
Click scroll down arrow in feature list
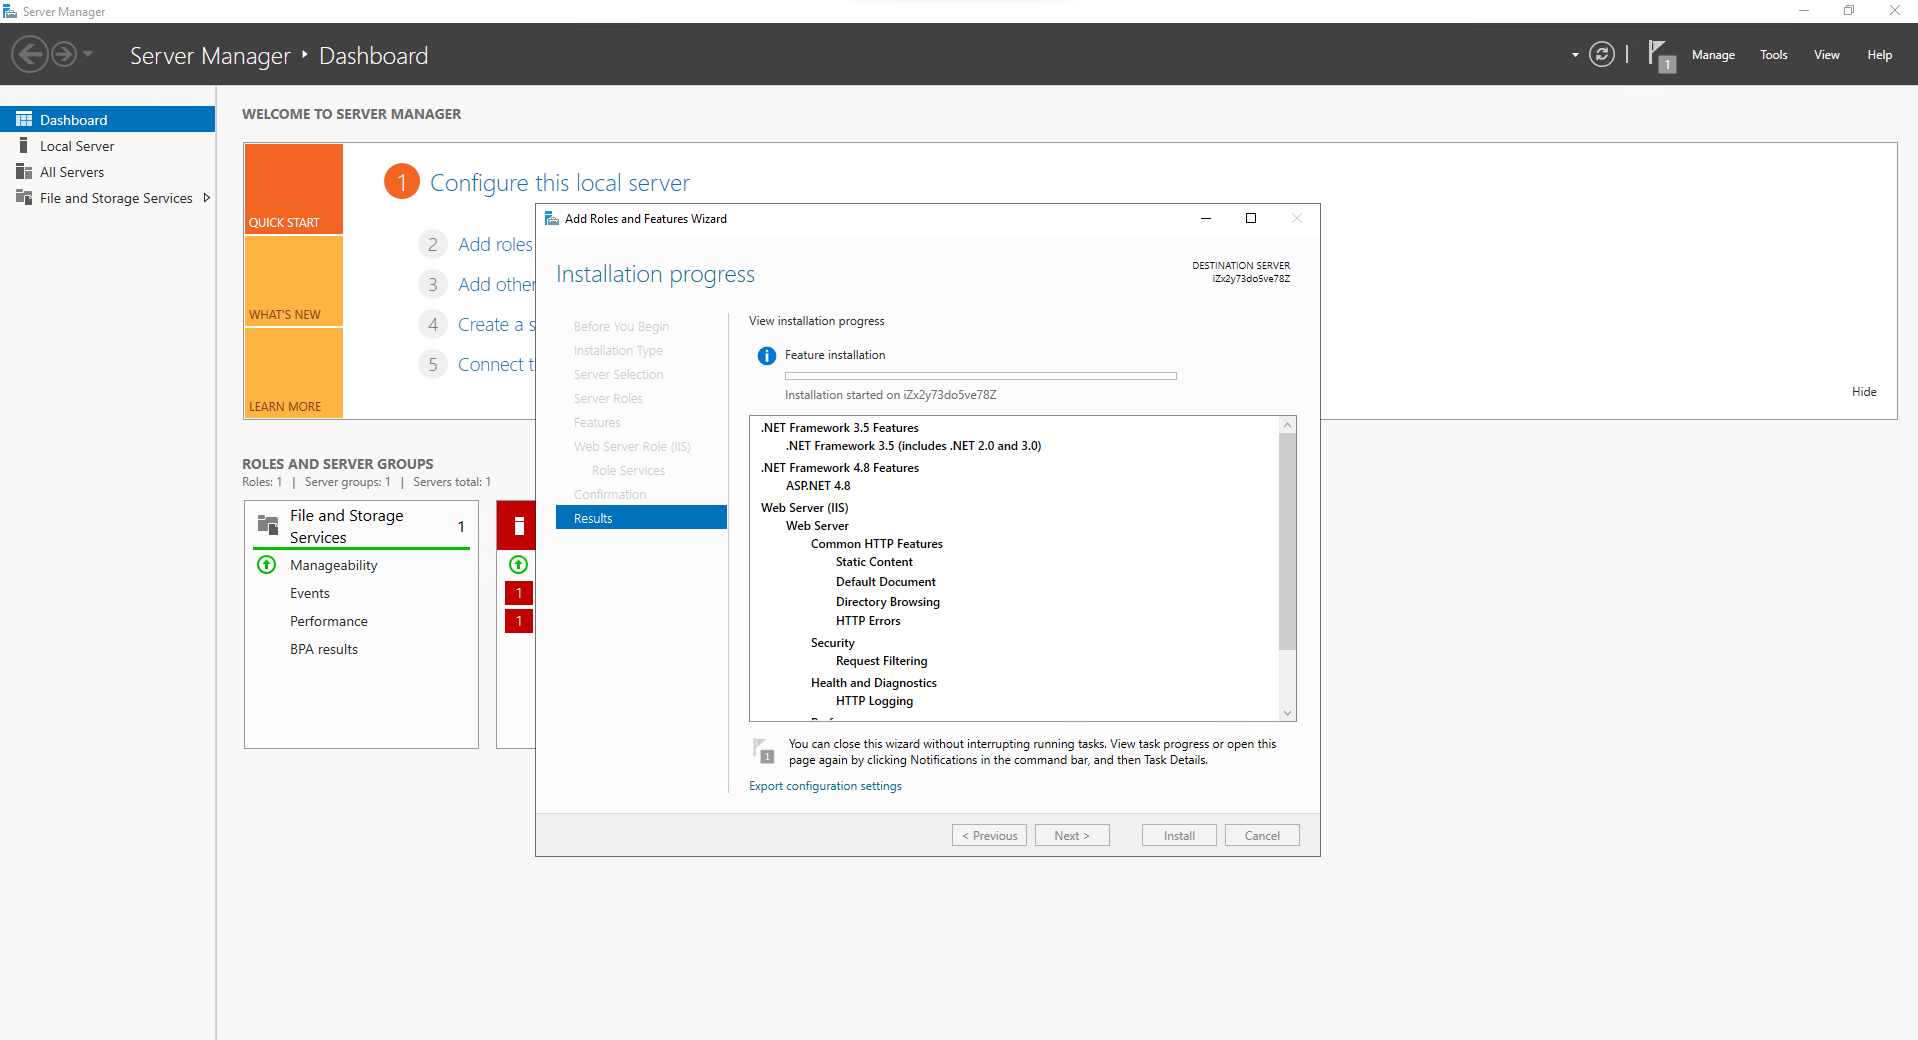[1288, 713]
